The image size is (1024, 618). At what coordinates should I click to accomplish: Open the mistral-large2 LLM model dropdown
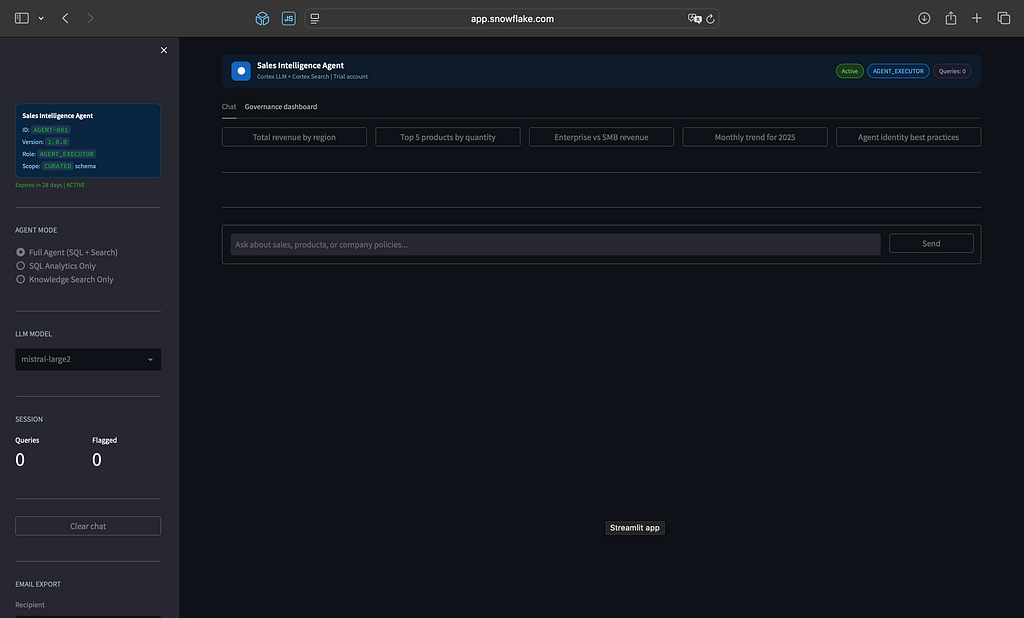[88, 359]
